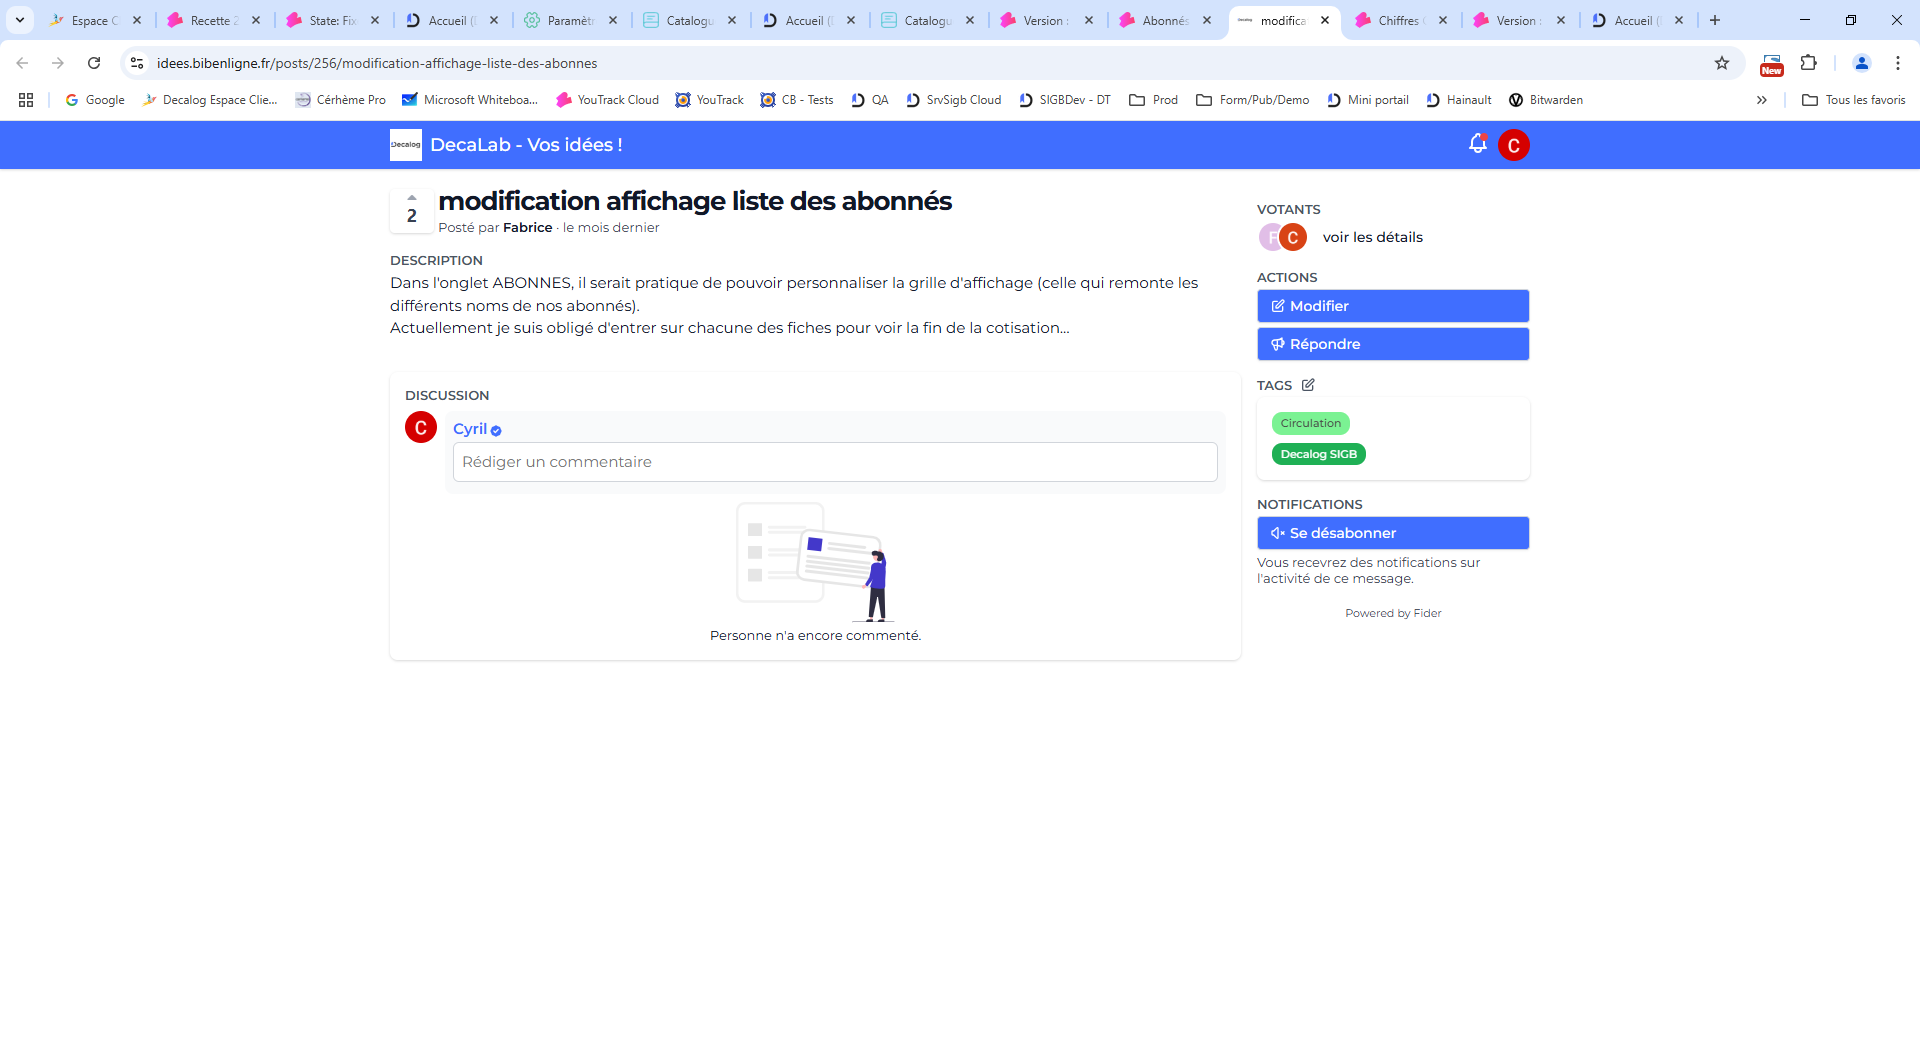This screenshot has width=1920, height=1040.
Task: Open 'voir les détails' voters link
Action: [1372, 237]
